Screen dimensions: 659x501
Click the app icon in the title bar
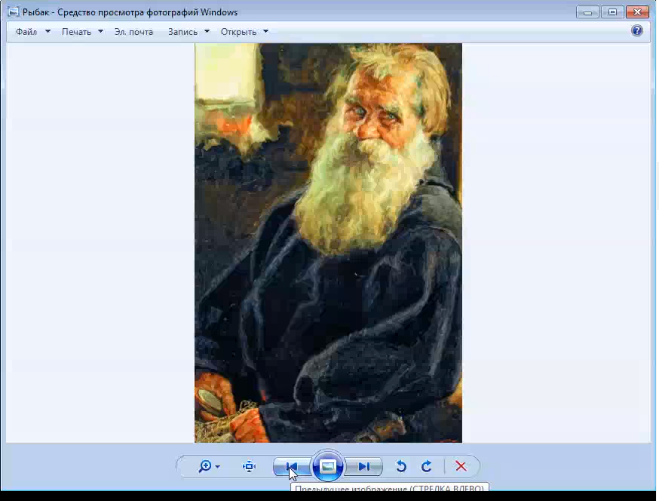tap(13, 12)
